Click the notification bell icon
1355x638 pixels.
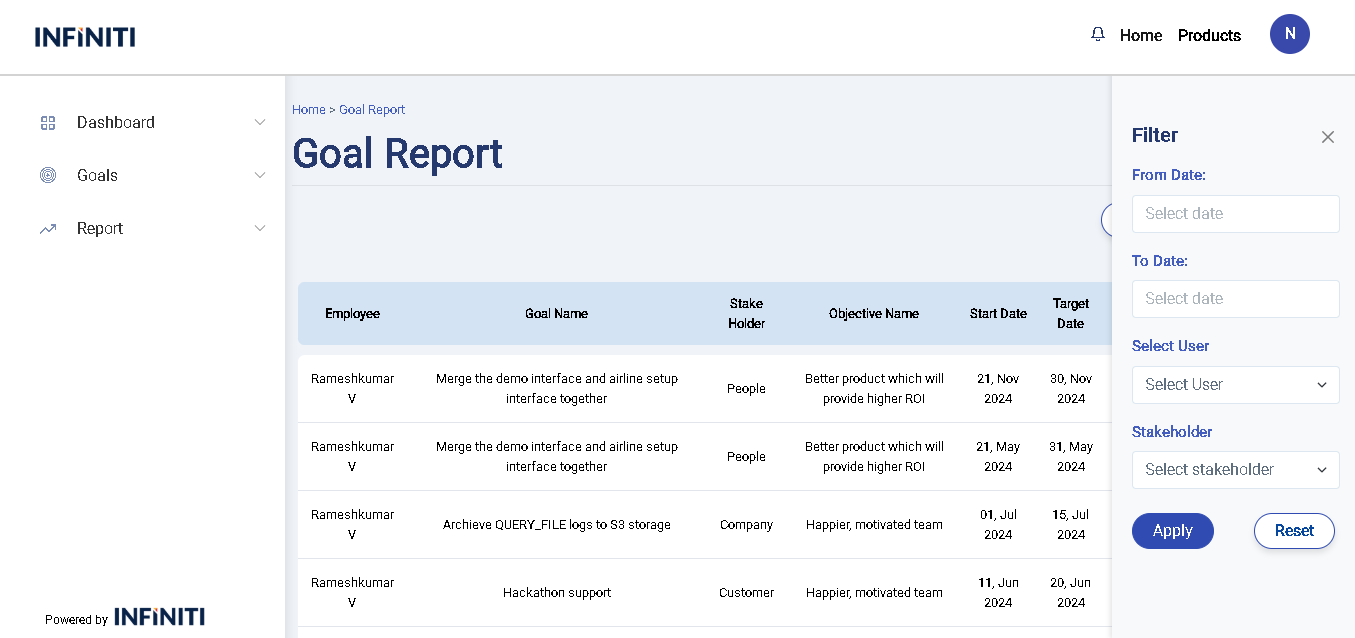tap(1098, 35)
